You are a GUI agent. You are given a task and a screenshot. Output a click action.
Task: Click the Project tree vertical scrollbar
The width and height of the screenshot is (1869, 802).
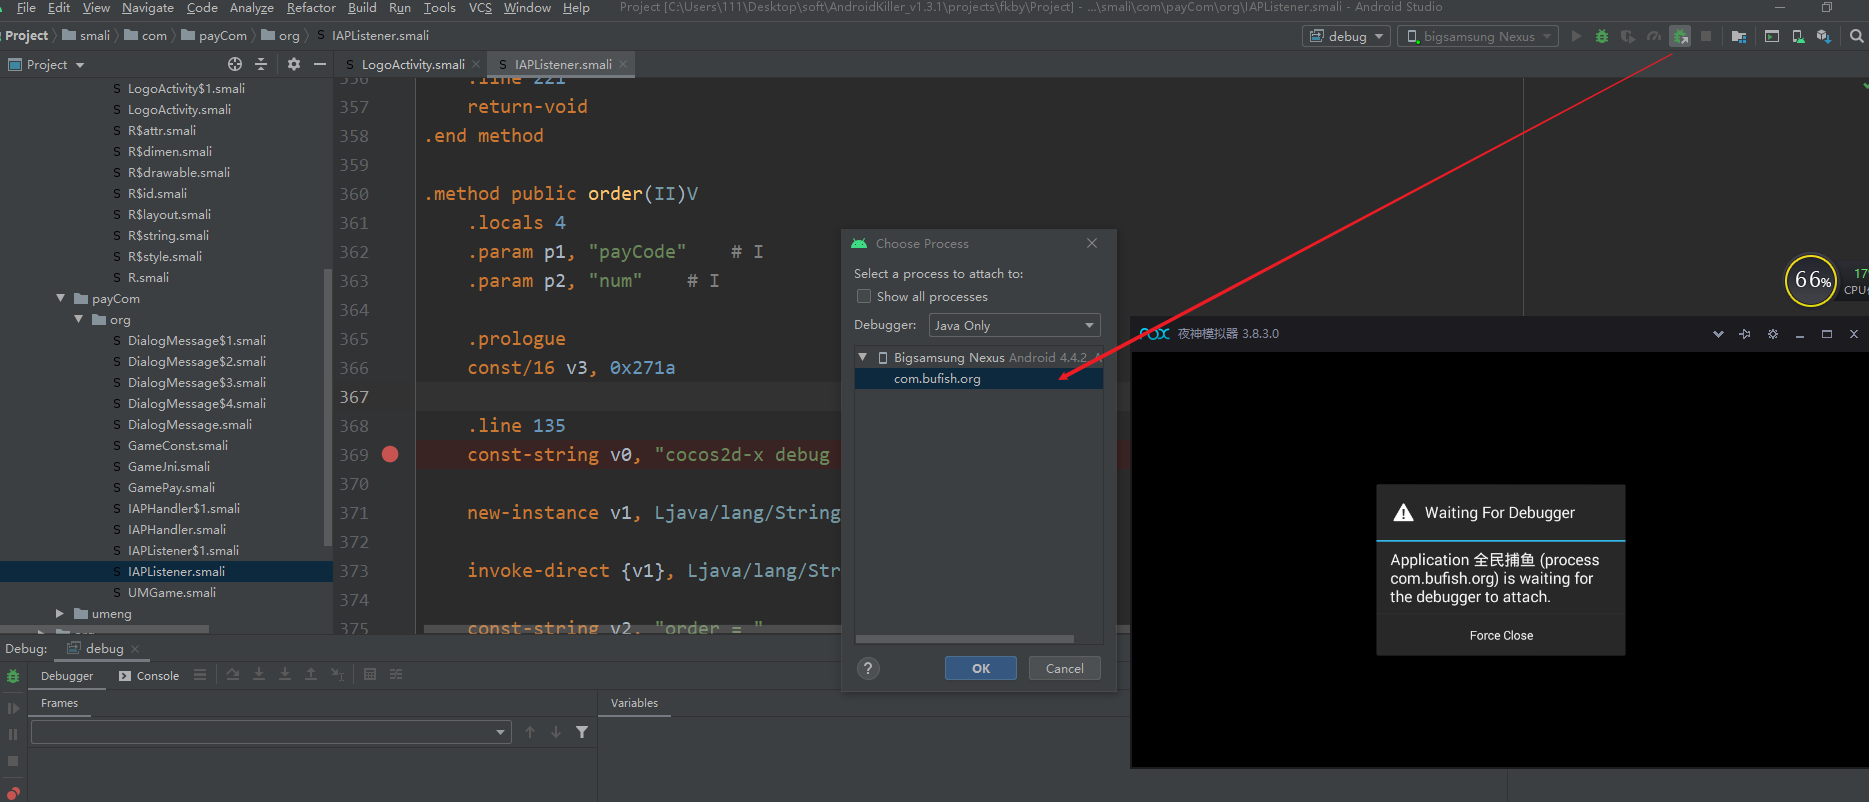click(328, 408)
